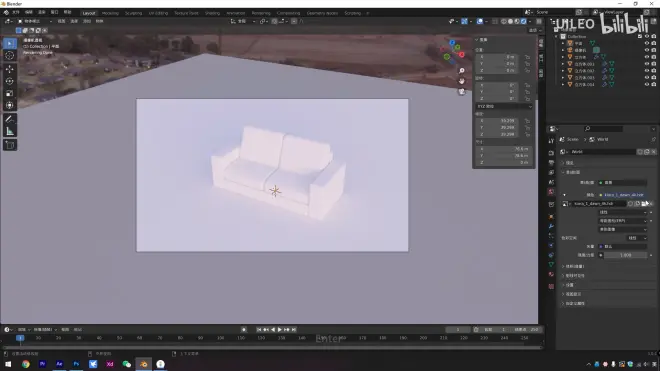Switch to the Modeling workspace tab
This screenshot has width=660, height=371.
[110, 13]
